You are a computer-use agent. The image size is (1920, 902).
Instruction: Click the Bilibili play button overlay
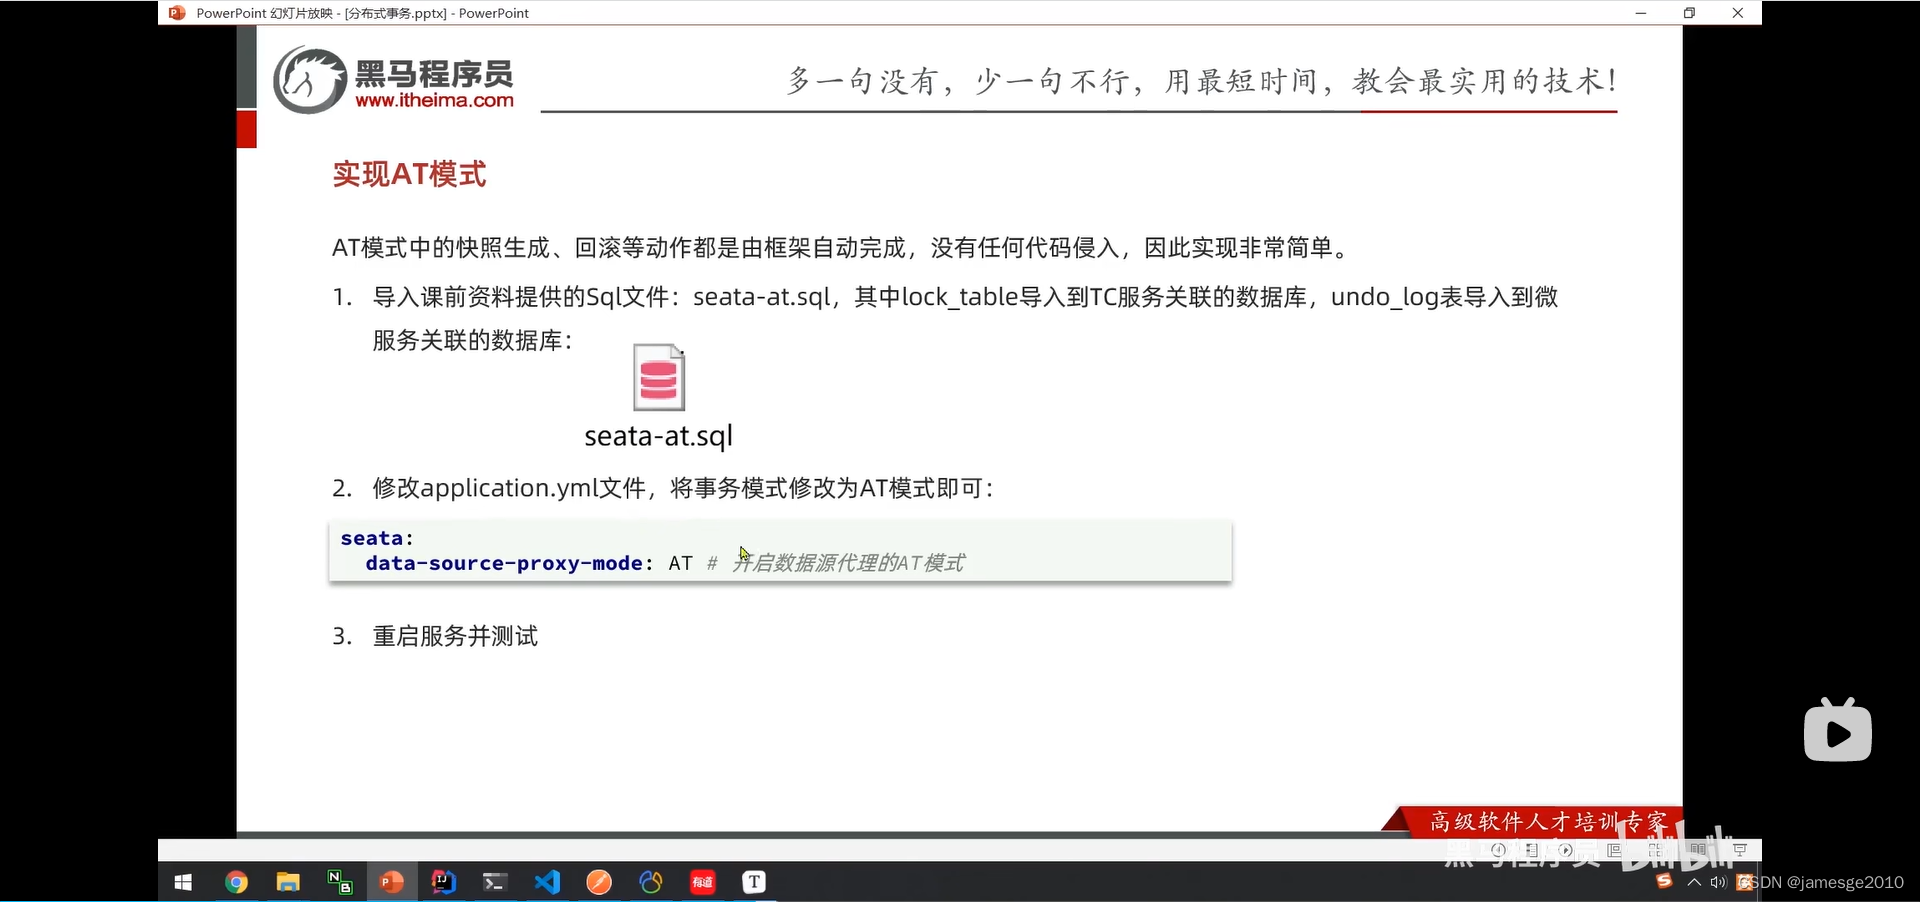point(1838,730)
